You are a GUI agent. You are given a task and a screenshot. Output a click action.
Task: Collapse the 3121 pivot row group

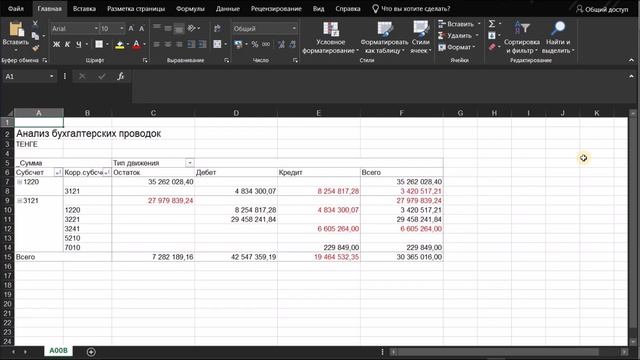point(19,201)
